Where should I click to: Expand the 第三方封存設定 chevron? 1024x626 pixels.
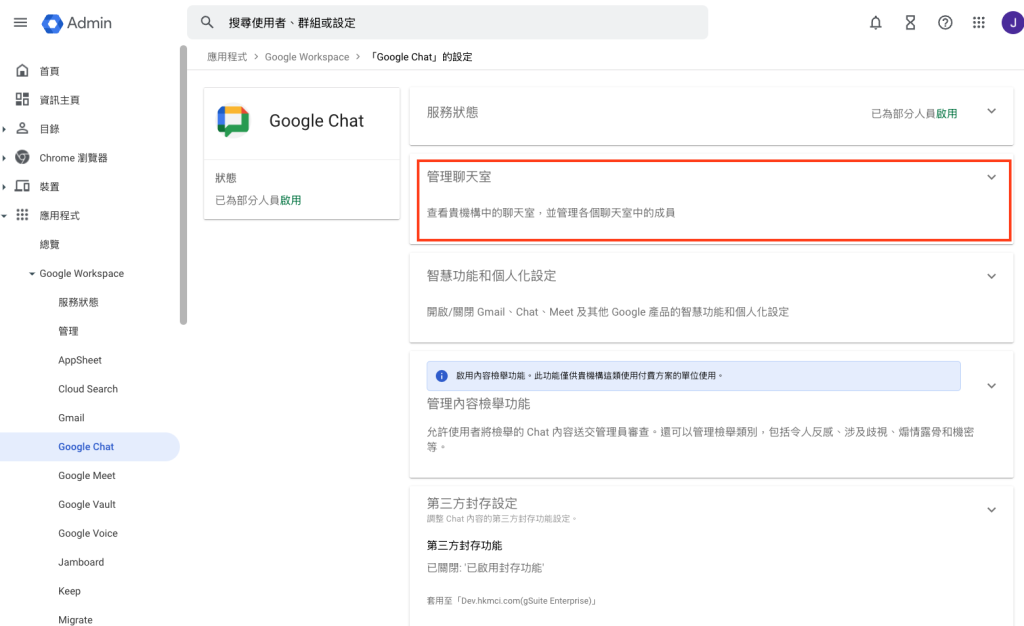tap(991, 510)
